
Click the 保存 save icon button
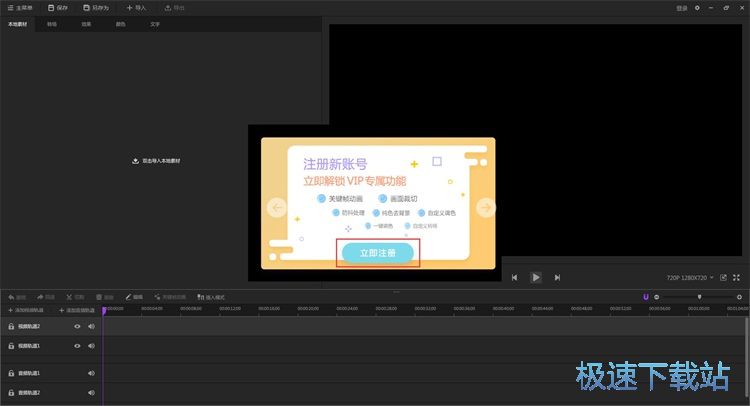pyautogui.click(x=58, y=7)
